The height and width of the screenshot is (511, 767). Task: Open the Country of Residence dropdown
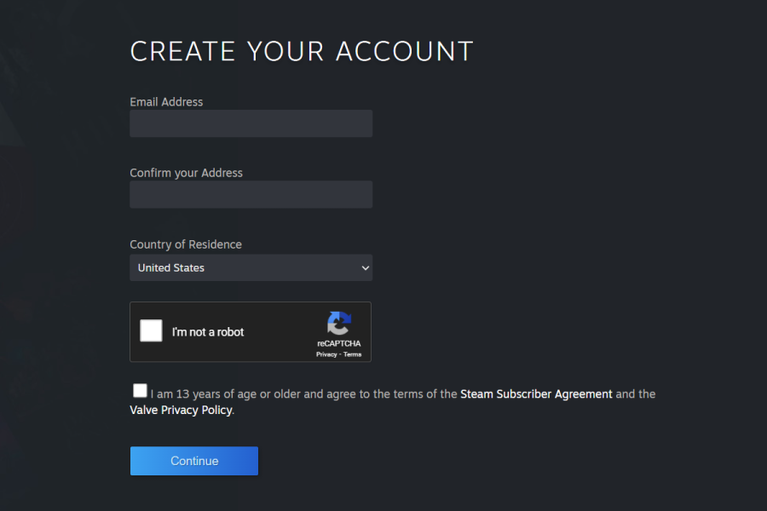[251, 267]
